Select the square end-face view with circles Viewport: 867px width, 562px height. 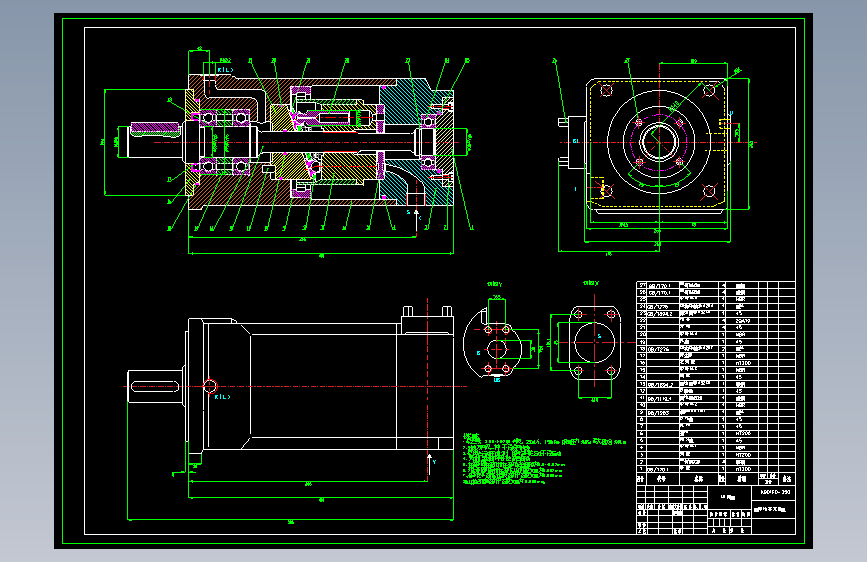[655, 155]
